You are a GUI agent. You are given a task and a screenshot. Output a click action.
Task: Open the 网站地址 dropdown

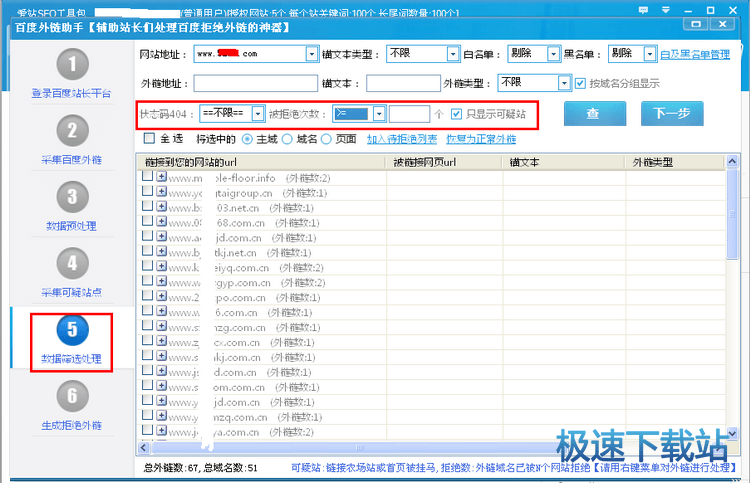tap(311, 54)
